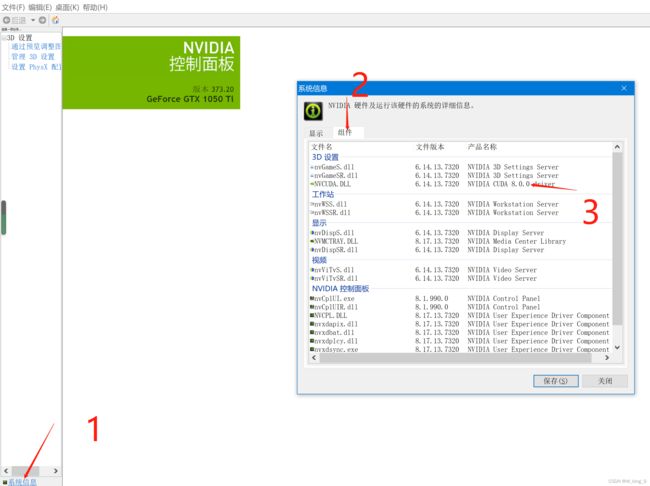Click the GeForce GTX 1050 Ti banner text

coord(190,99)
